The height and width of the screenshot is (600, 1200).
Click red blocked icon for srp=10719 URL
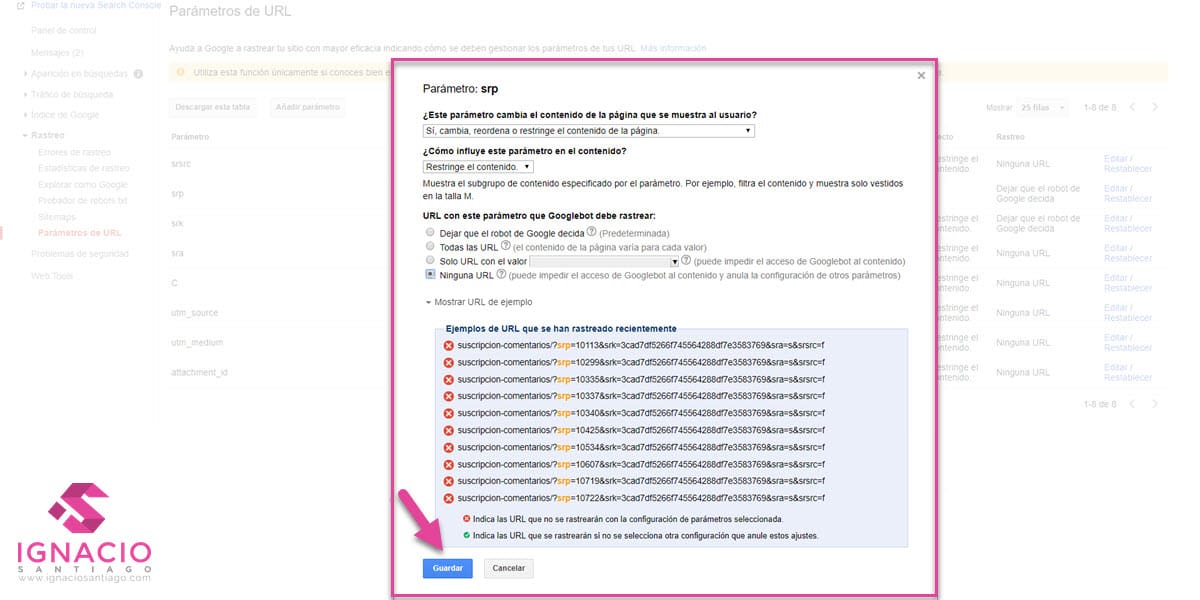pos(449,482)
